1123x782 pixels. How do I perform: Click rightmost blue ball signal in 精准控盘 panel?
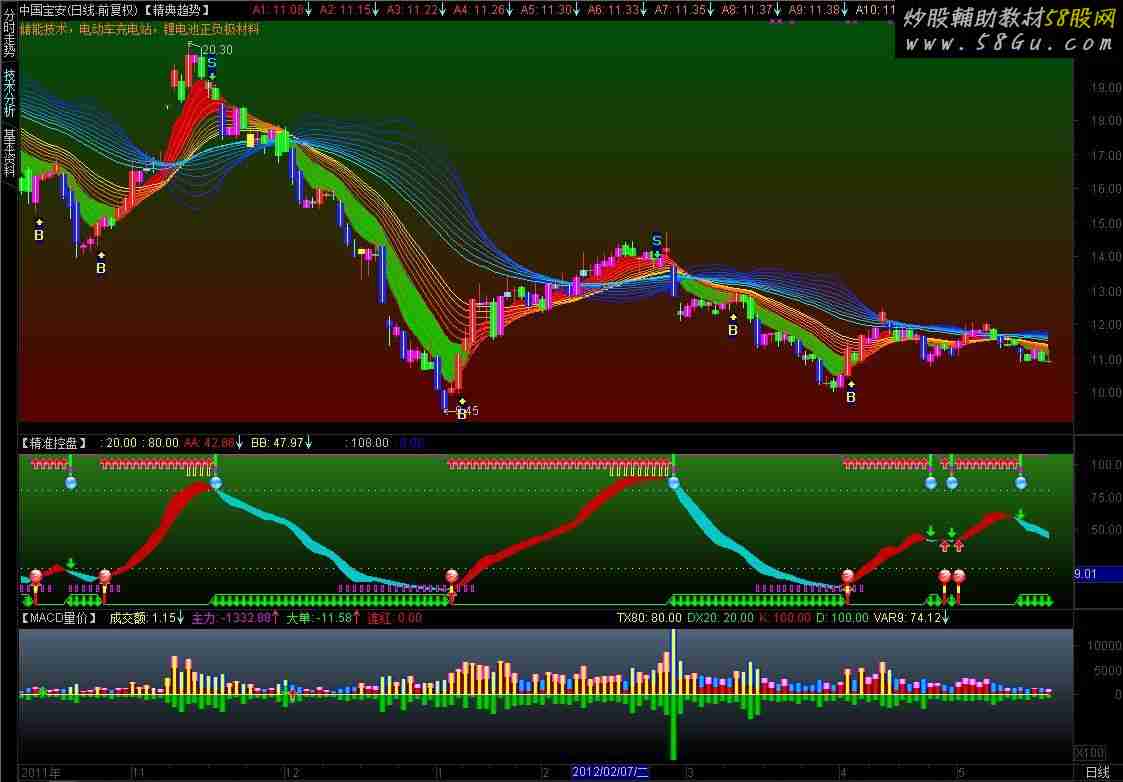[1020, 482]
